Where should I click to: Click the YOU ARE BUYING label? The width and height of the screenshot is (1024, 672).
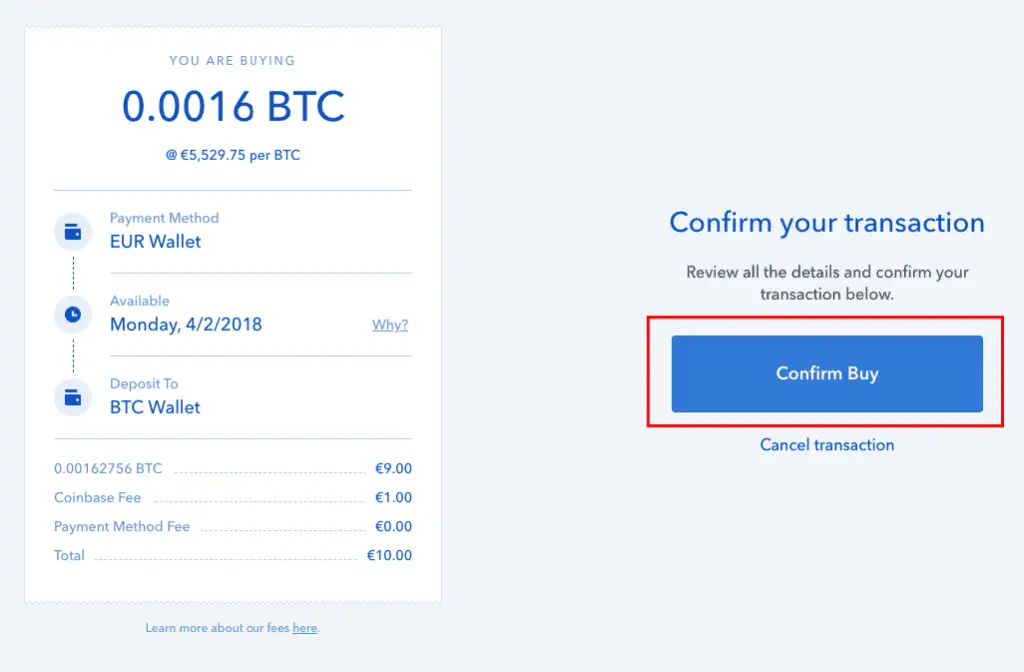click(x=232, y=61)
